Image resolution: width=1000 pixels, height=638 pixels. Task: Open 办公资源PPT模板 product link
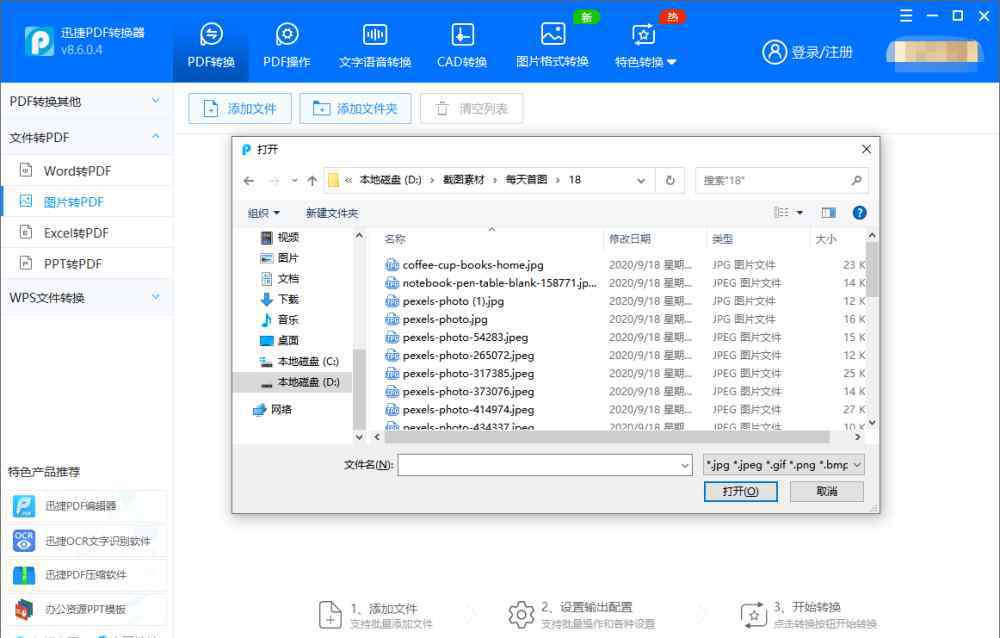coord(88,609)
